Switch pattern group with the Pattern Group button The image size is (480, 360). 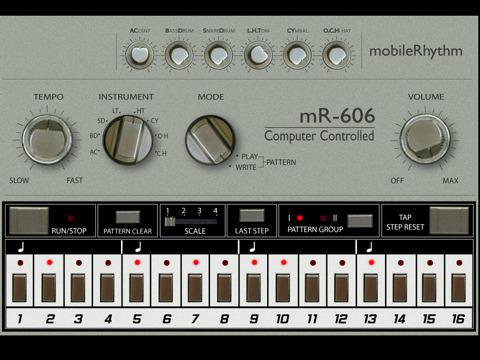(360, 221)
